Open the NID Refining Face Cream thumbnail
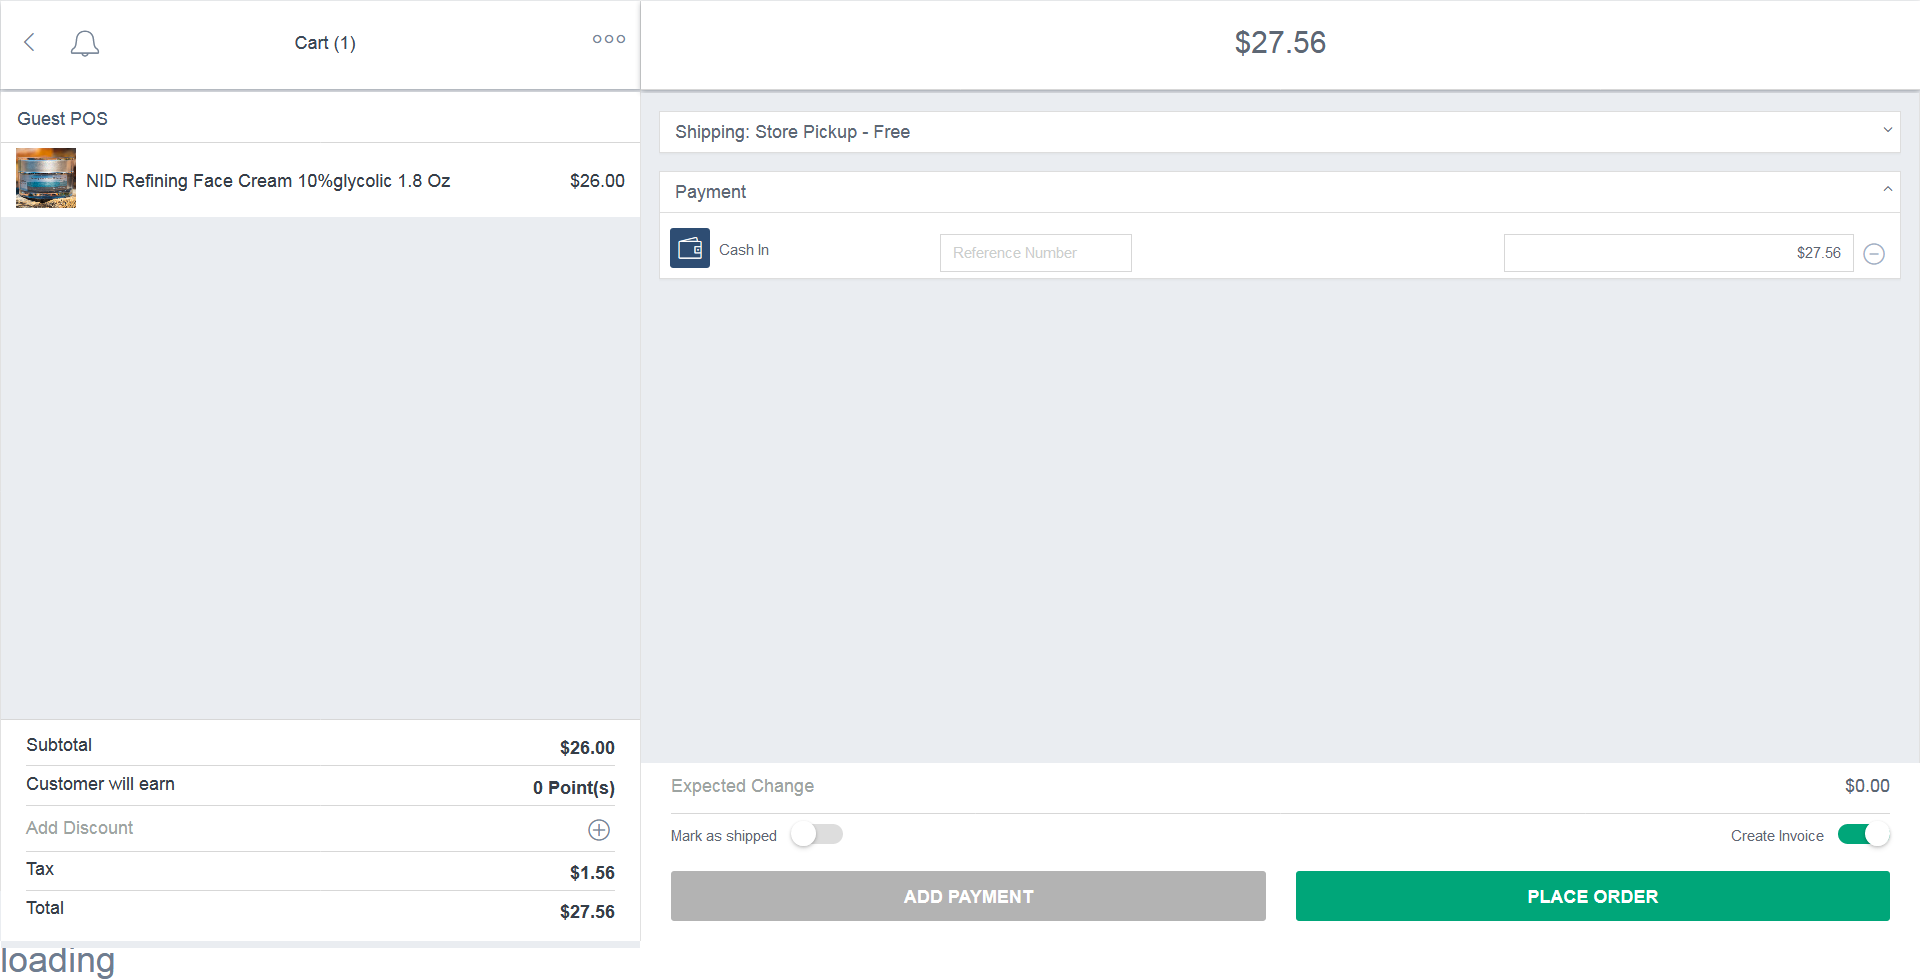 click(46, 178)
